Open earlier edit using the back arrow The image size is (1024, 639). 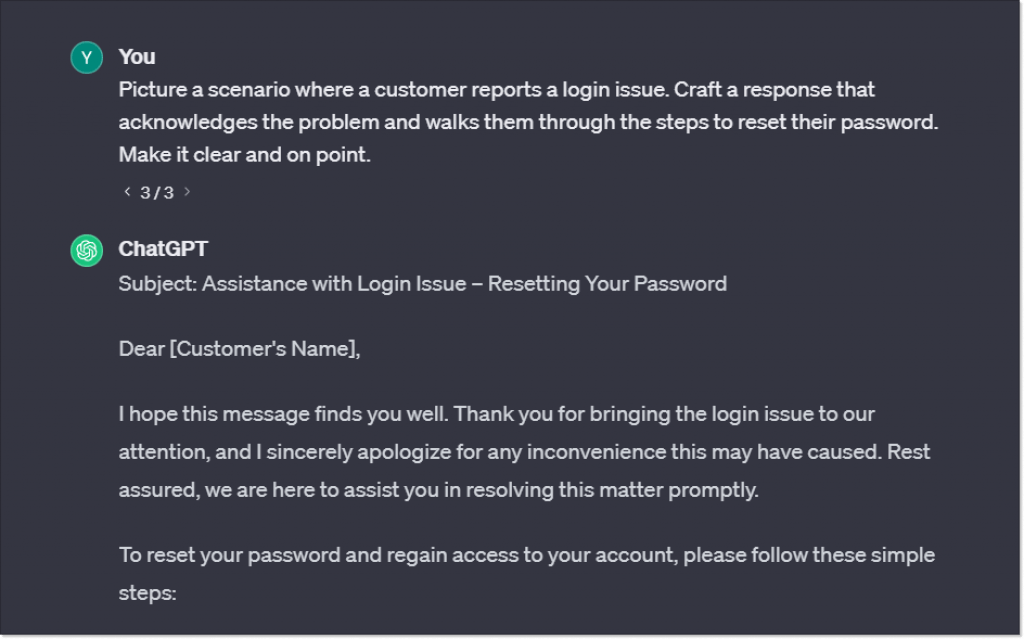[x=127, y=191]
